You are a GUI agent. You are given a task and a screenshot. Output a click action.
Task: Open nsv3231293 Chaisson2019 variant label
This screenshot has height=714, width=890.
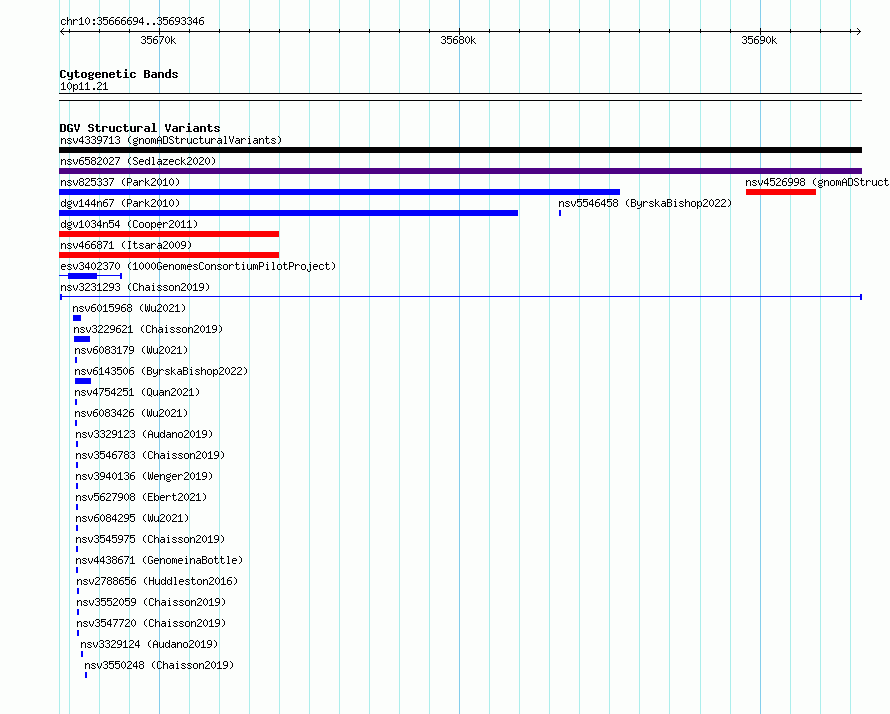click(x=135, y=287)
